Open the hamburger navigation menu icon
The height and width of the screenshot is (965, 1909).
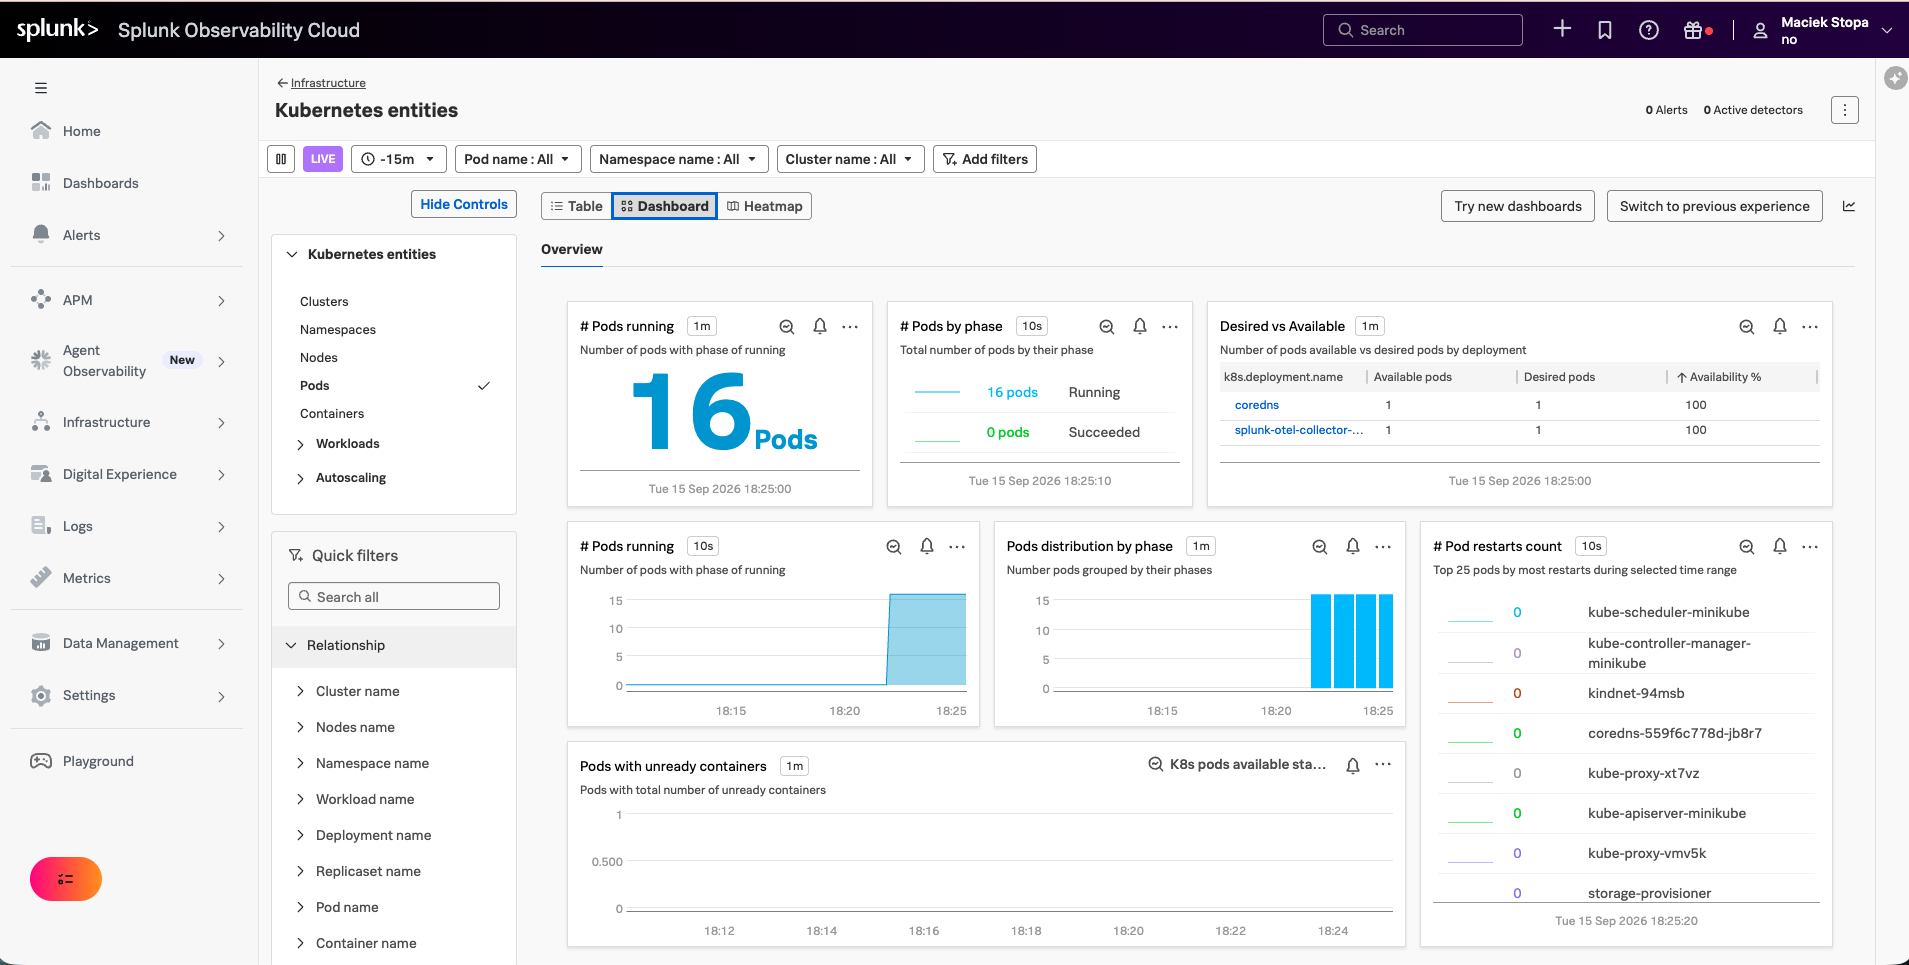coord(41,88)
